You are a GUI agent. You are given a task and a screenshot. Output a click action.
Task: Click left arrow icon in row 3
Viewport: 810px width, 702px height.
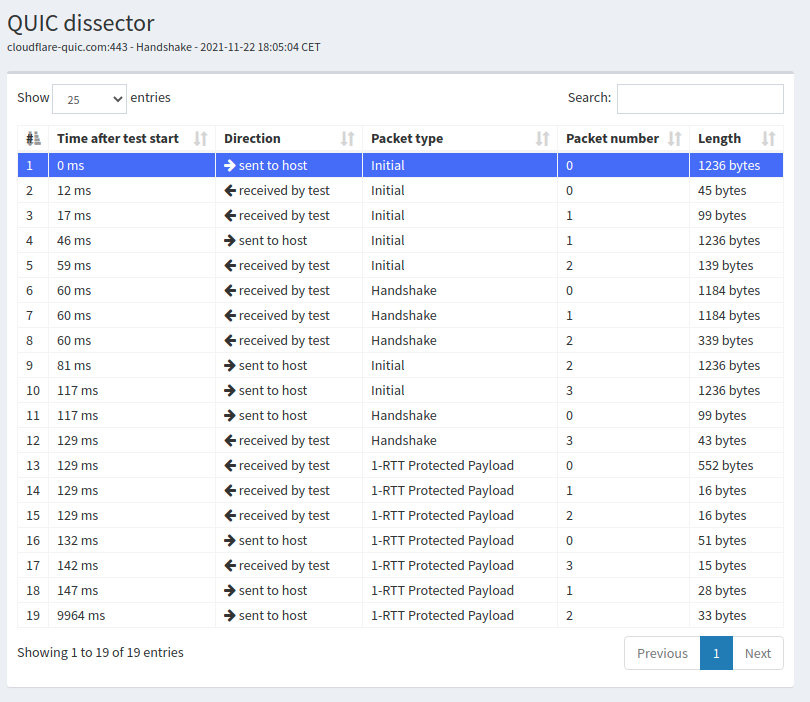[230, 215]
